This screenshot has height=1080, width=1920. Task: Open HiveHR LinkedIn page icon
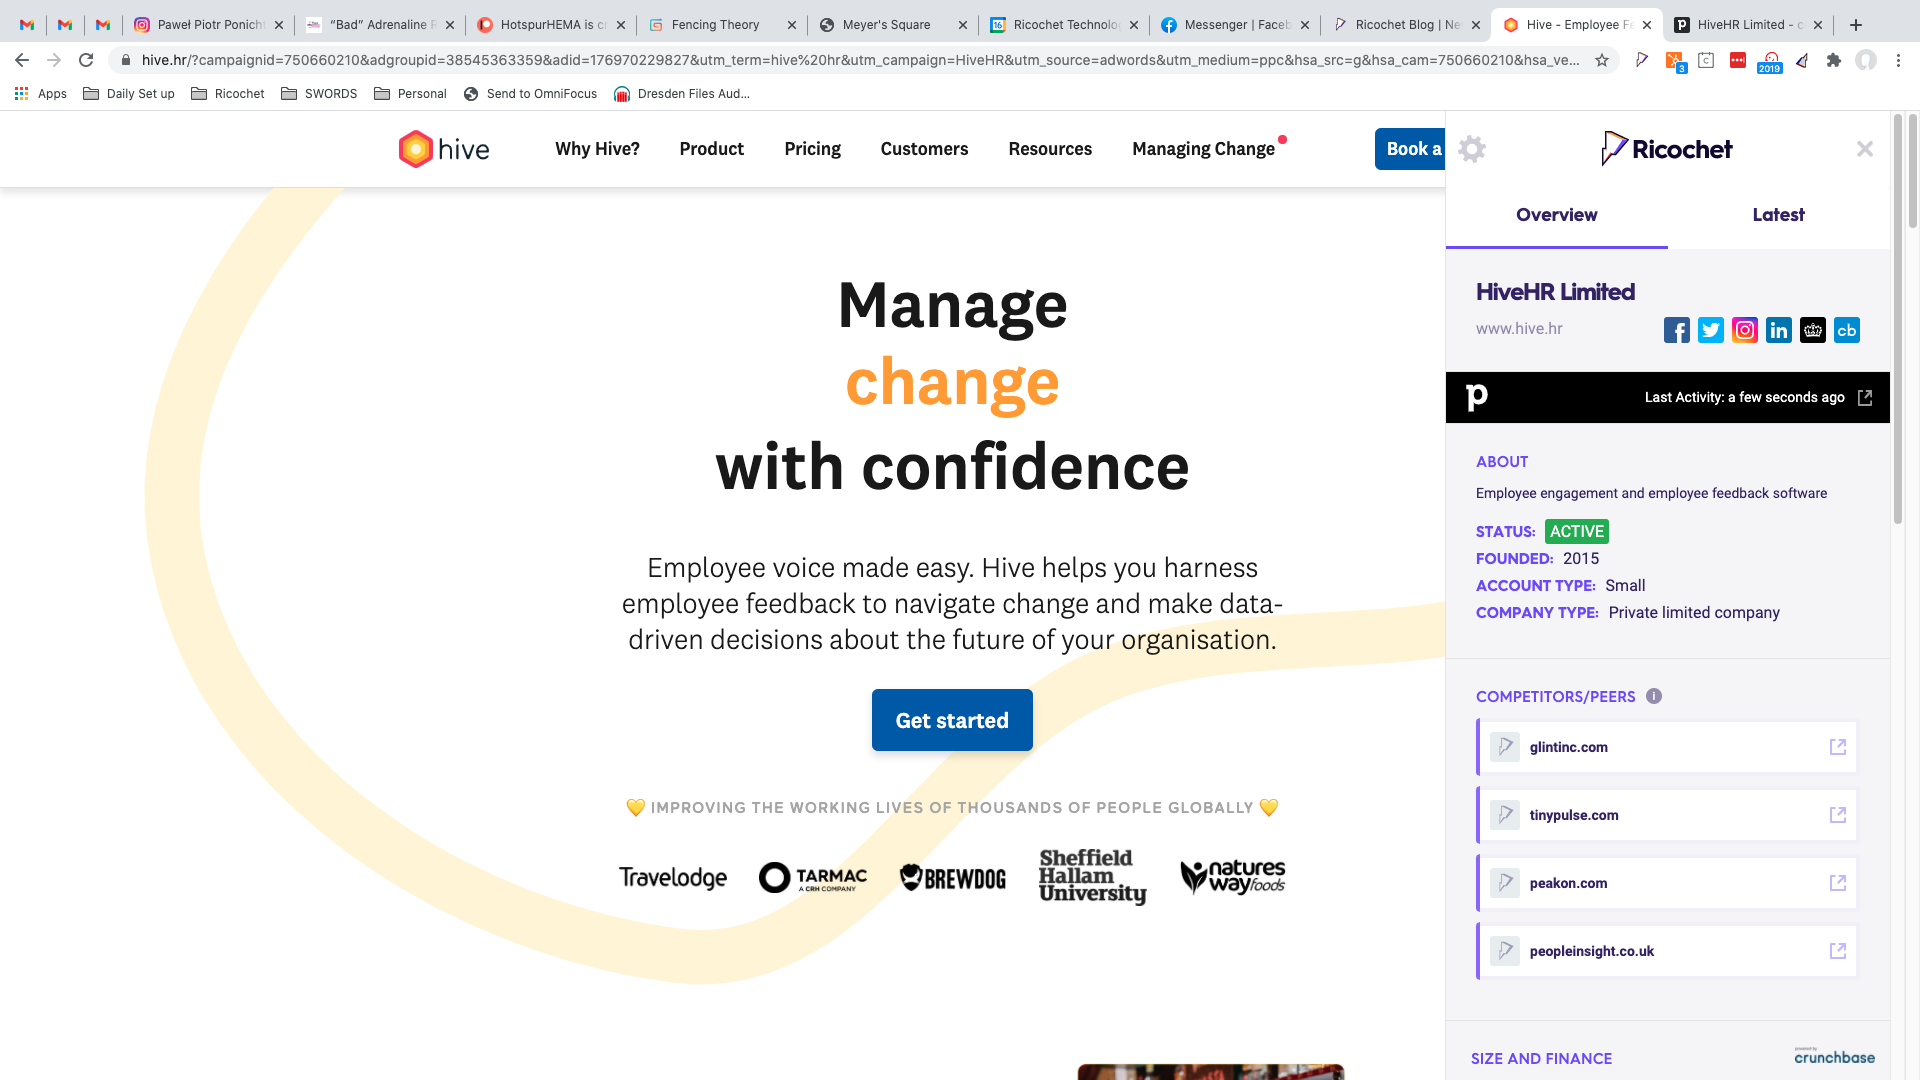(1779, 330)
